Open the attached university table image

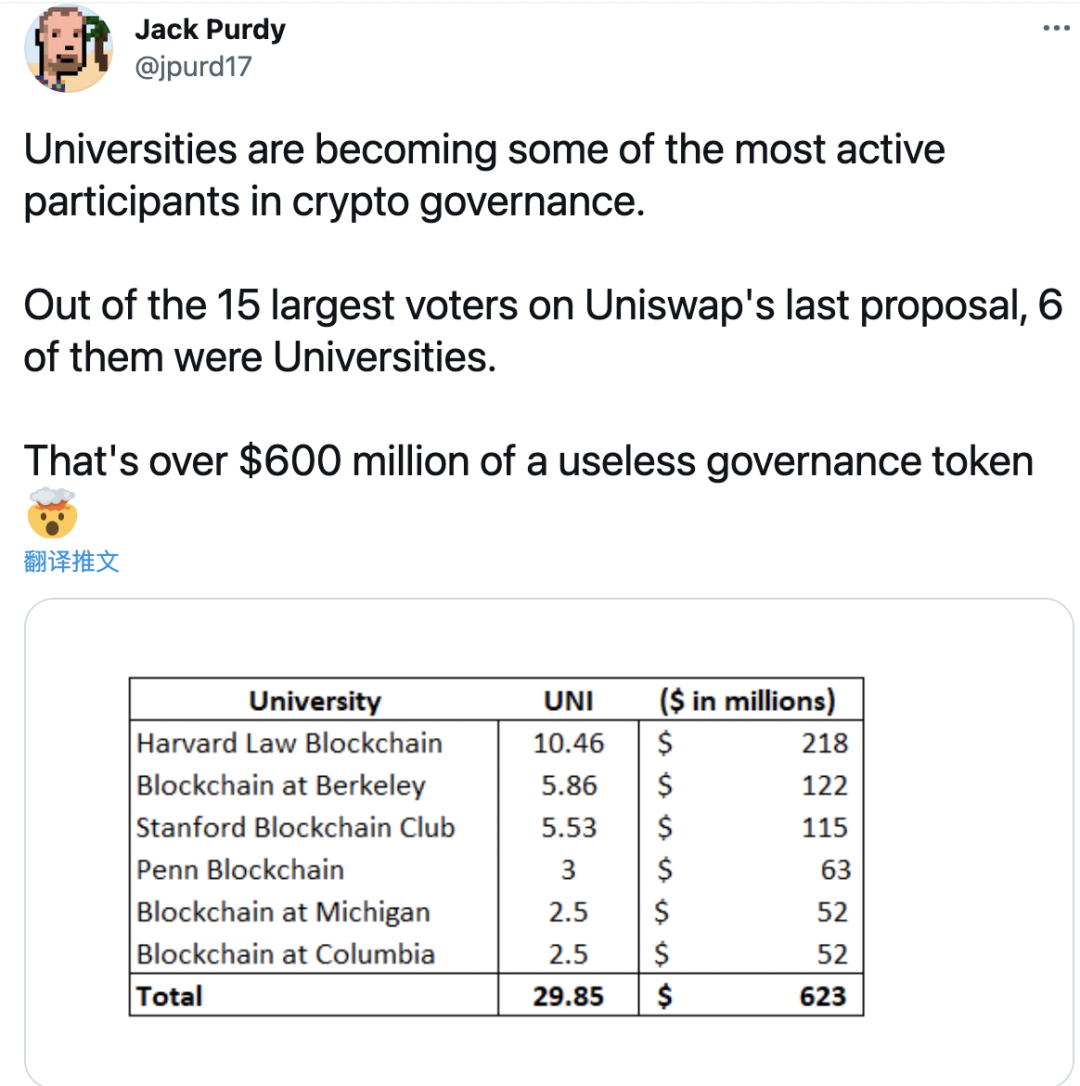[x=549, y=842]
